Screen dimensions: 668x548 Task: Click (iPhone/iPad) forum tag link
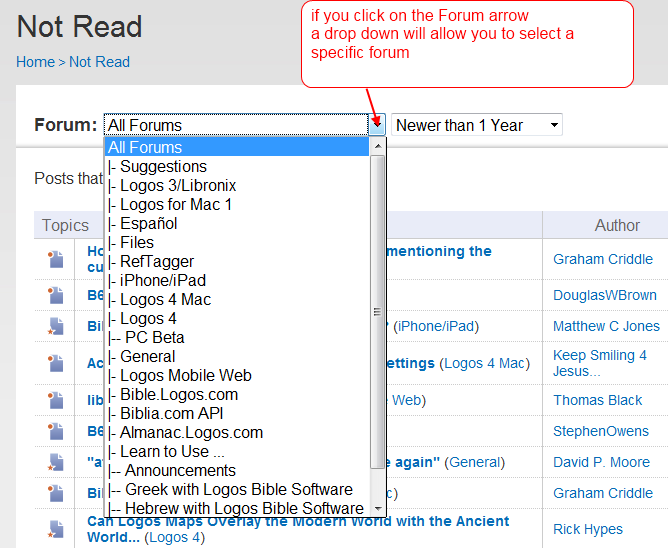pos(436,326)
